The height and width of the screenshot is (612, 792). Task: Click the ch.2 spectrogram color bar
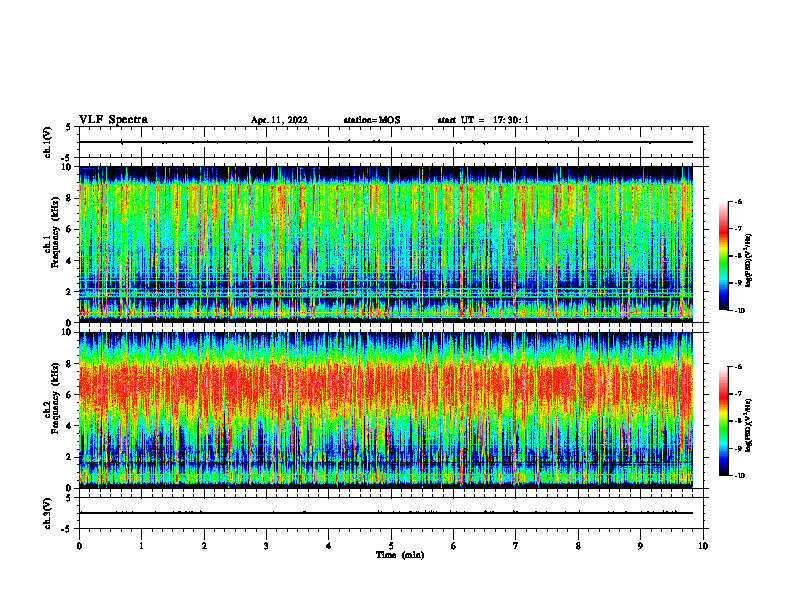pos(723,421)
